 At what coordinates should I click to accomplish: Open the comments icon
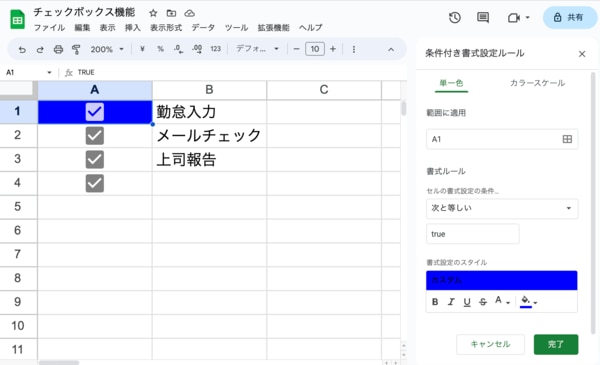(x=483, y=17)
